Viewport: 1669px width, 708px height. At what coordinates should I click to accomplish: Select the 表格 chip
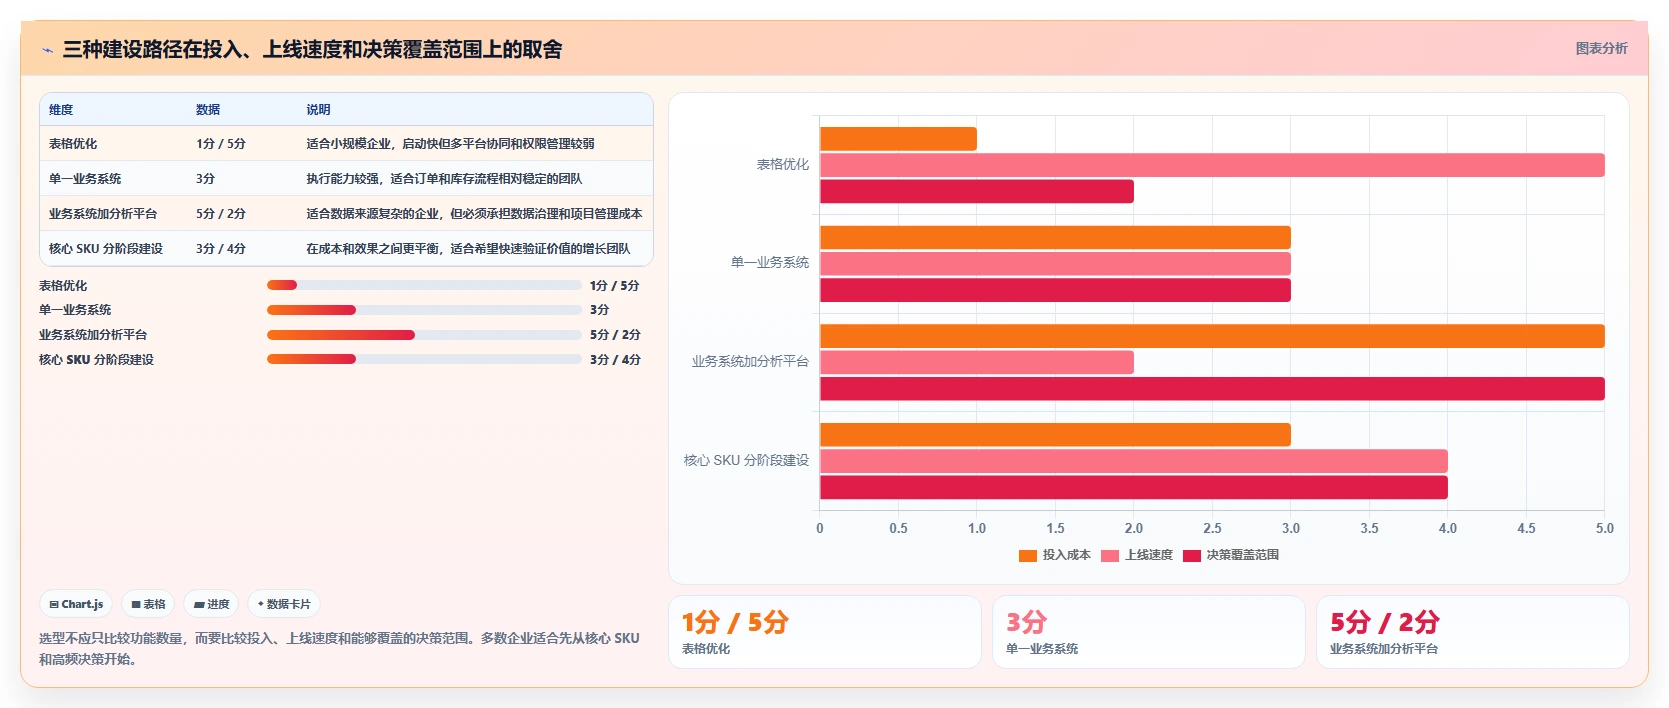point(148,604)
